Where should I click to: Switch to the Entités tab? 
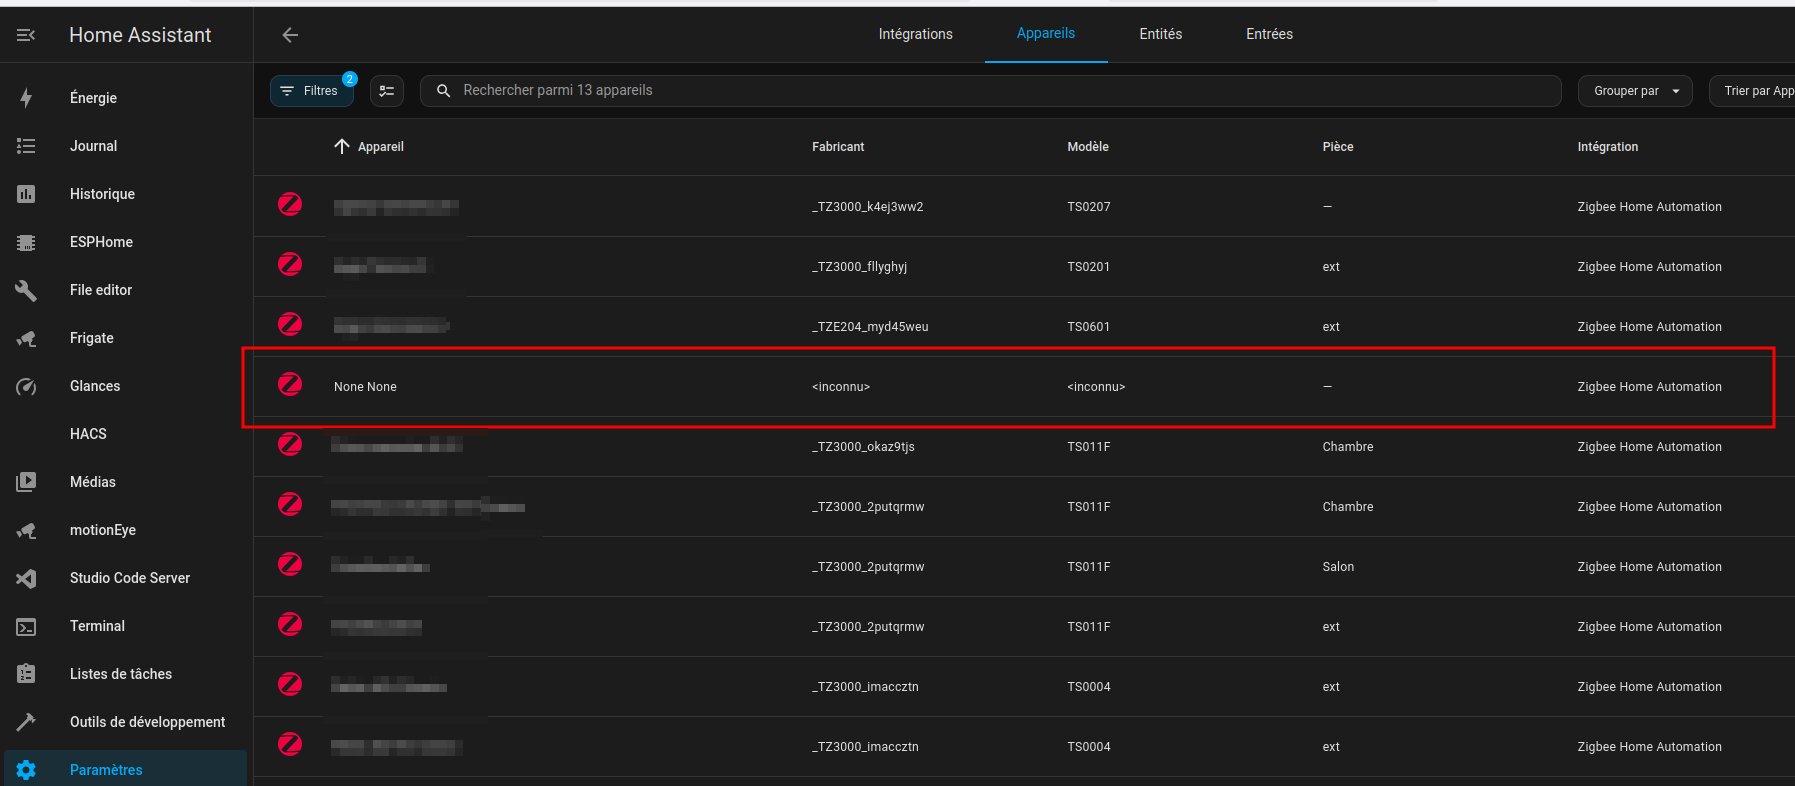pos(1161,34)
